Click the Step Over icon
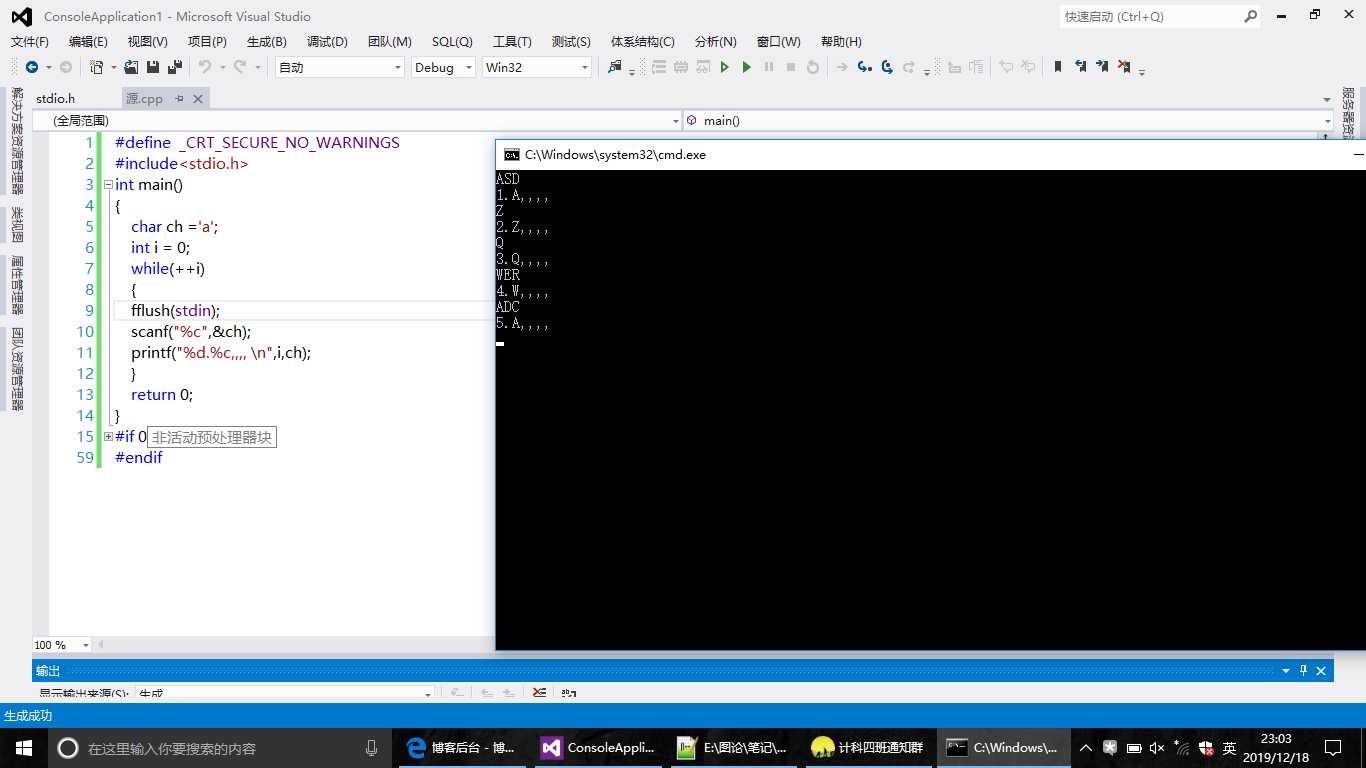This screenshot has width=1366, height=768. [887, 67]
